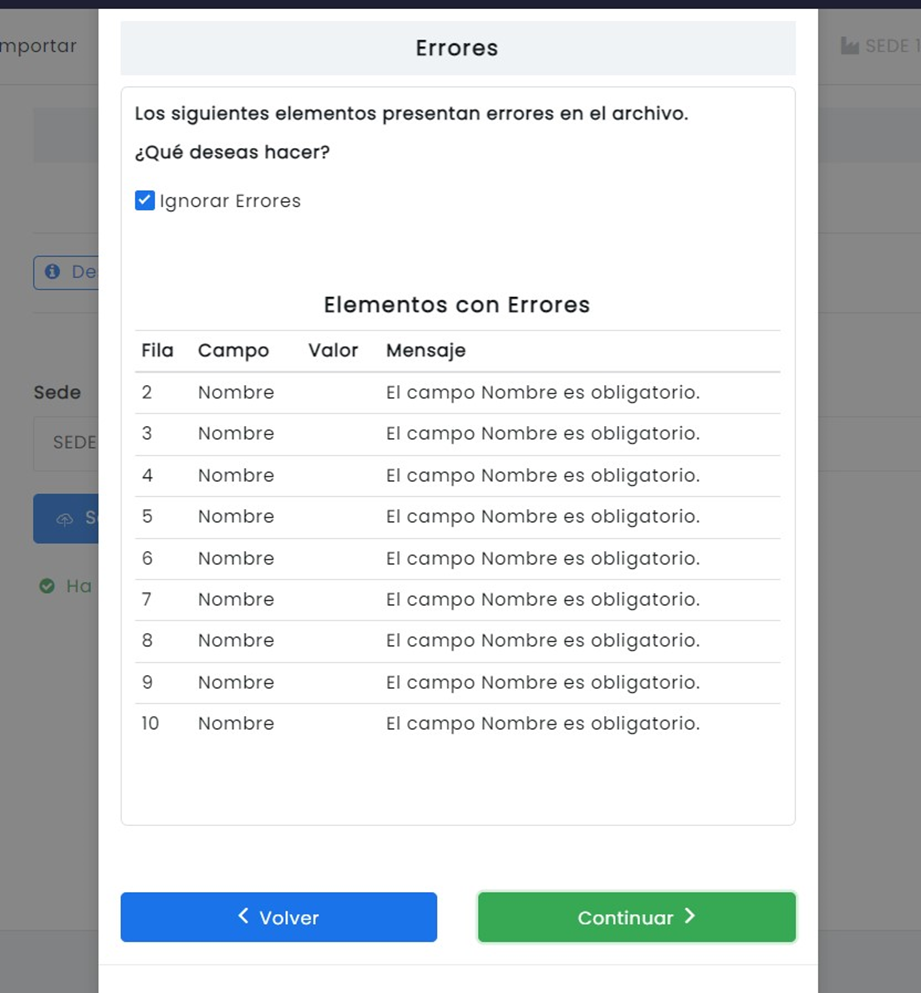
Task: Click the Errores dialog title bar
Action: coord(458,48)
